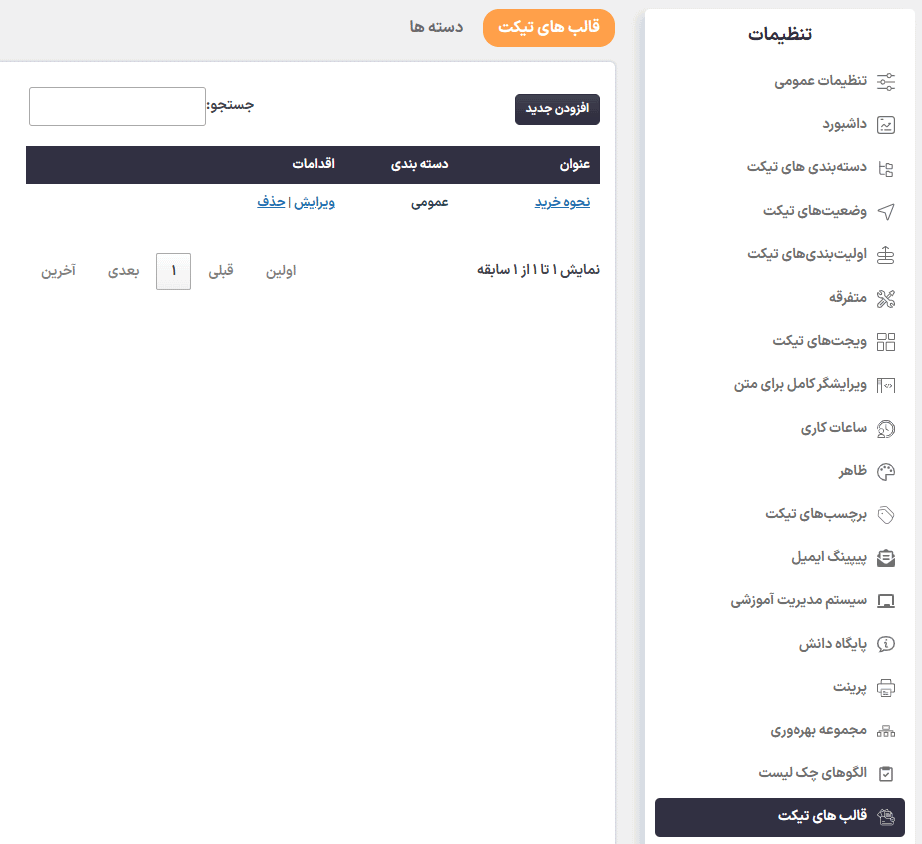
Task: Open پیپینگ ایمیل via the envelope icon
Action: tap(886, 558)
